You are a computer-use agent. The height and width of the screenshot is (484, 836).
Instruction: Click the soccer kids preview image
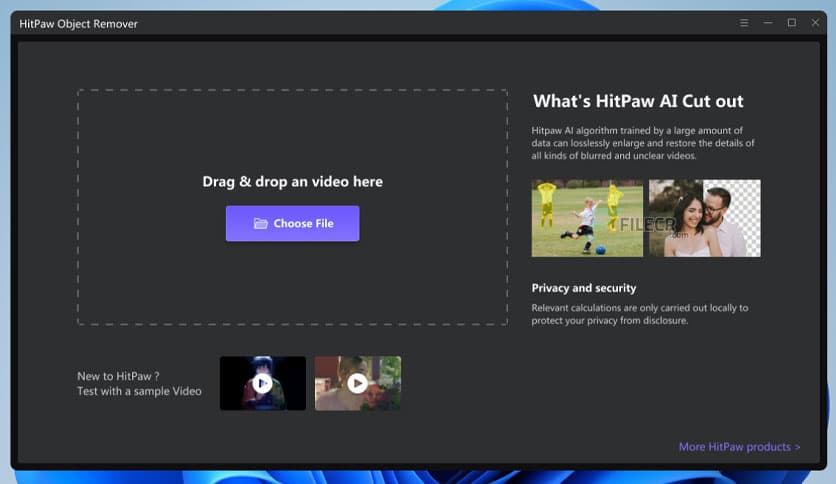tap(587, 218)
